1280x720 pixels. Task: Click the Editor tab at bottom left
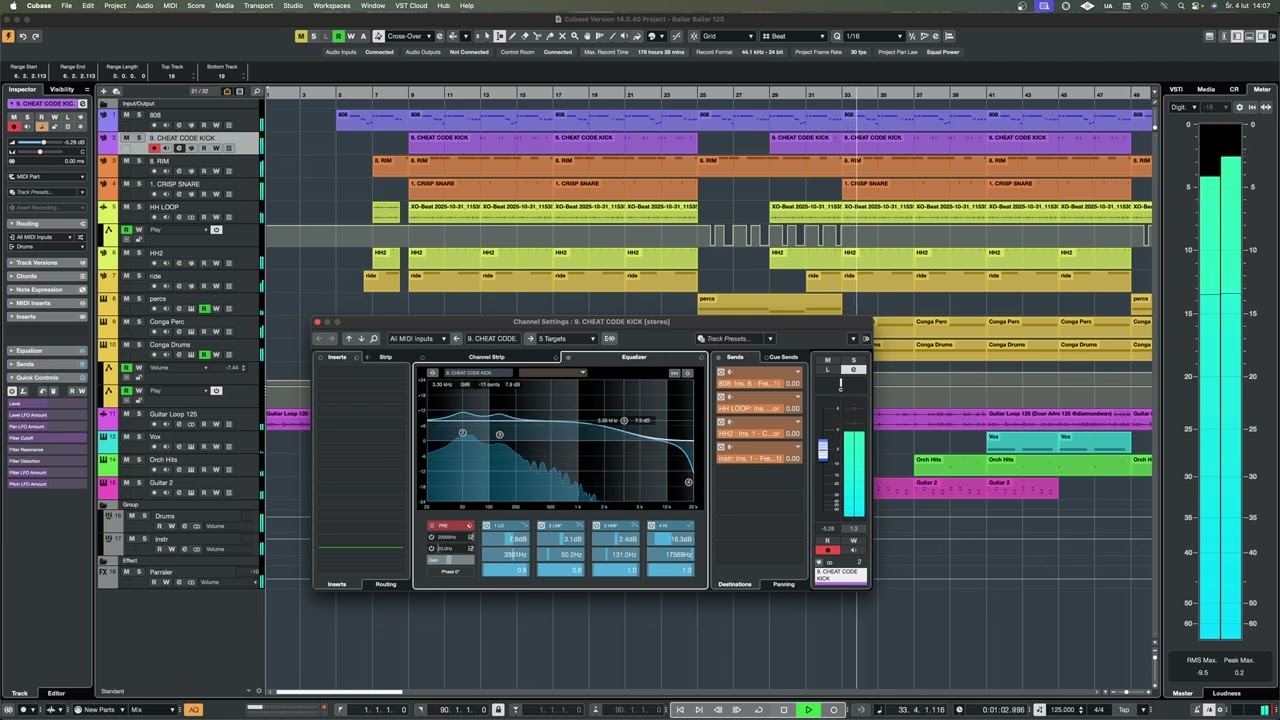(x=57, y=693)
